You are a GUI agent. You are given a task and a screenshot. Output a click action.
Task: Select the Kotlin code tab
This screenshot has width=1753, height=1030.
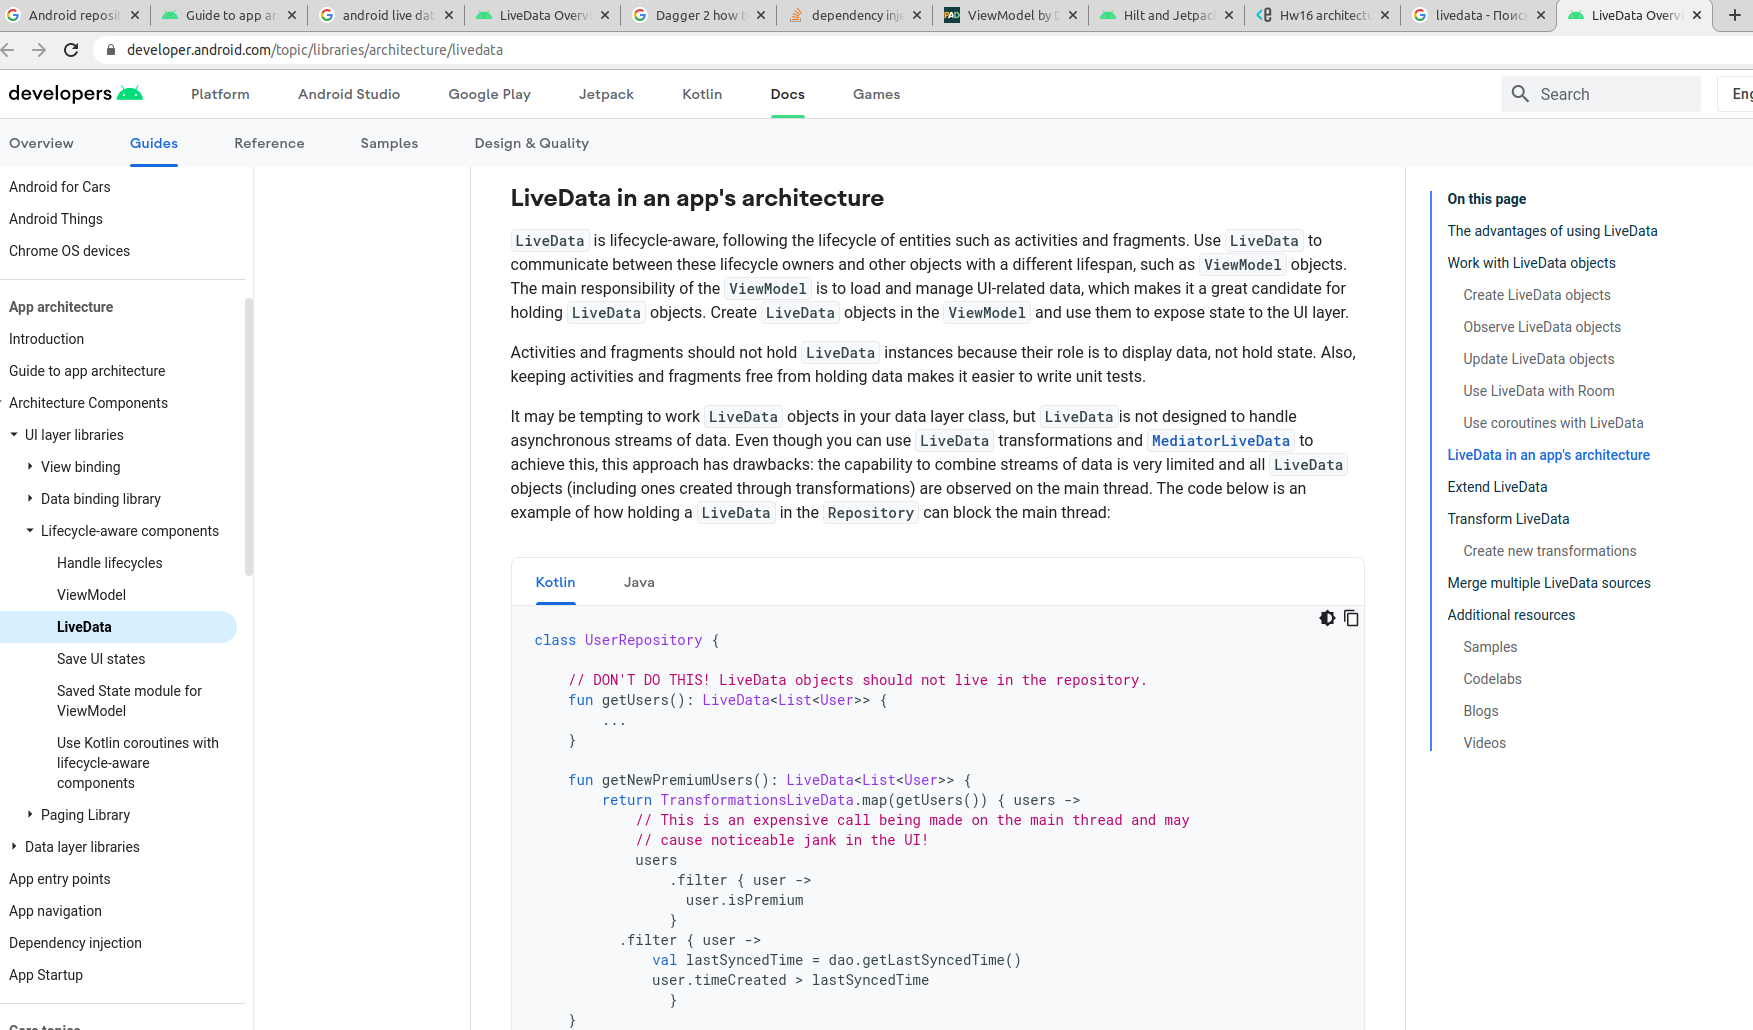[555, 582]
